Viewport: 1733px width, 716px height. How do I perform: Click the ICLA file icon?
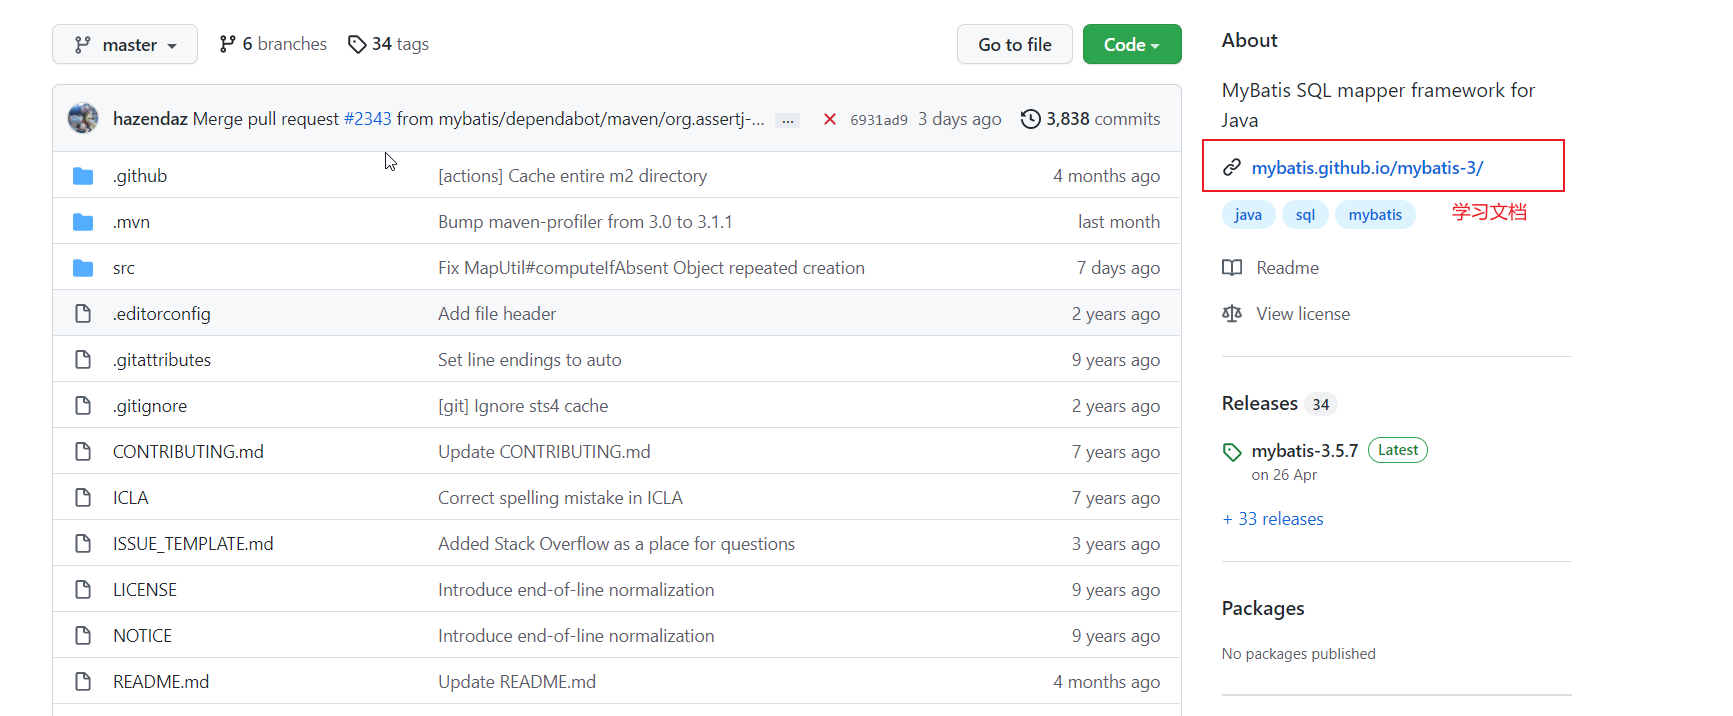pyautogui.click(x=83, y=498)
